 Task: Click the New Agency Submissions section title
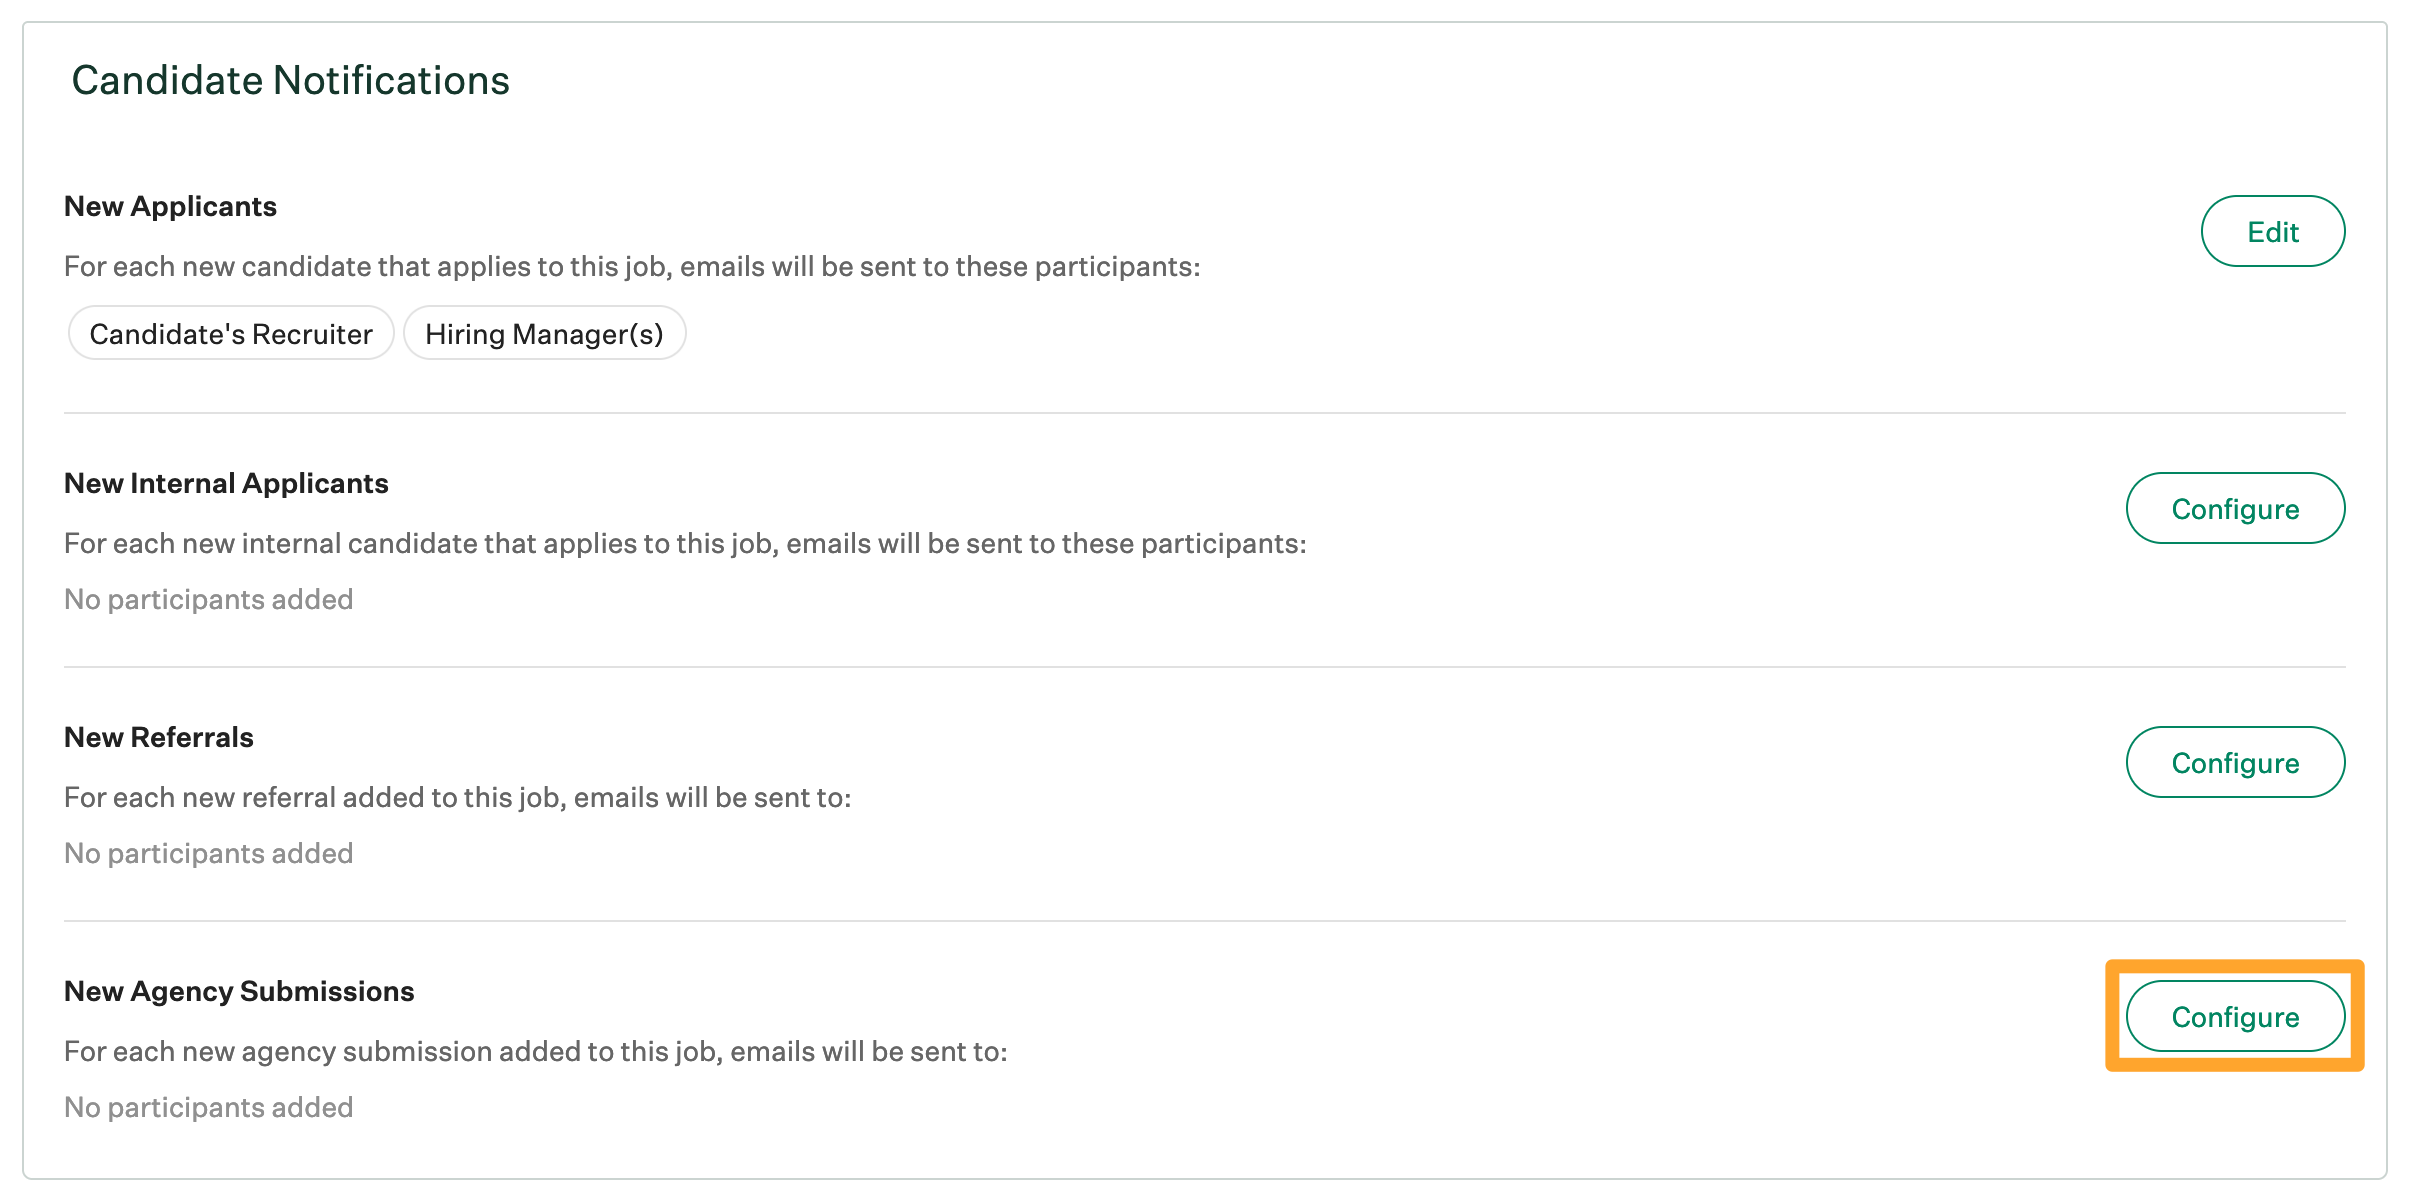pyautogui.click(x=239, y=990)
